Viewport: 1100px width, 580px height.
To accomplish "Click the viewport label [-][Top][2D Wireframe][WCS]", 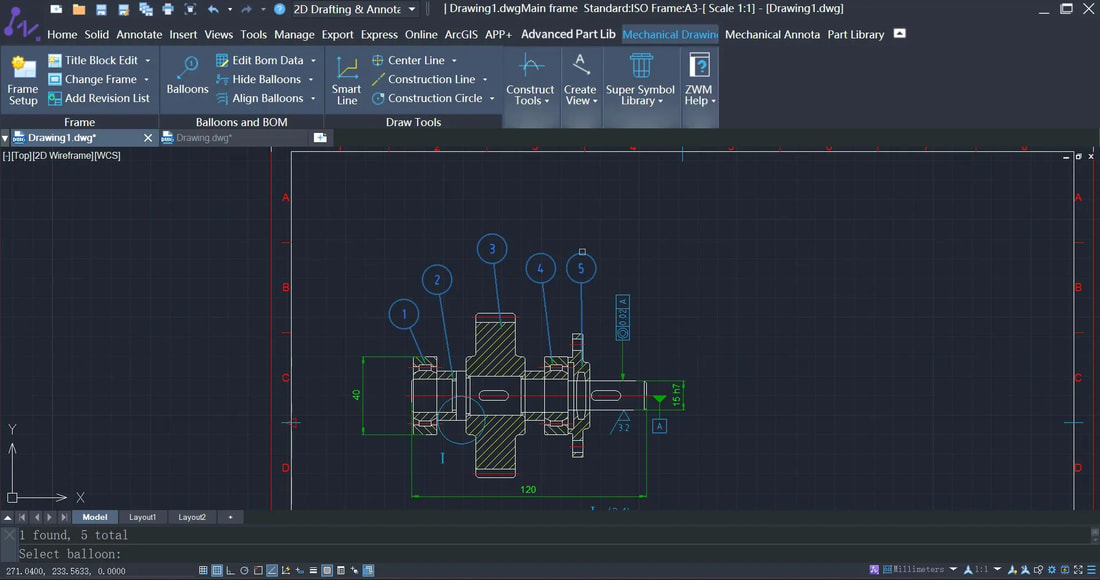I will point(61,156).
